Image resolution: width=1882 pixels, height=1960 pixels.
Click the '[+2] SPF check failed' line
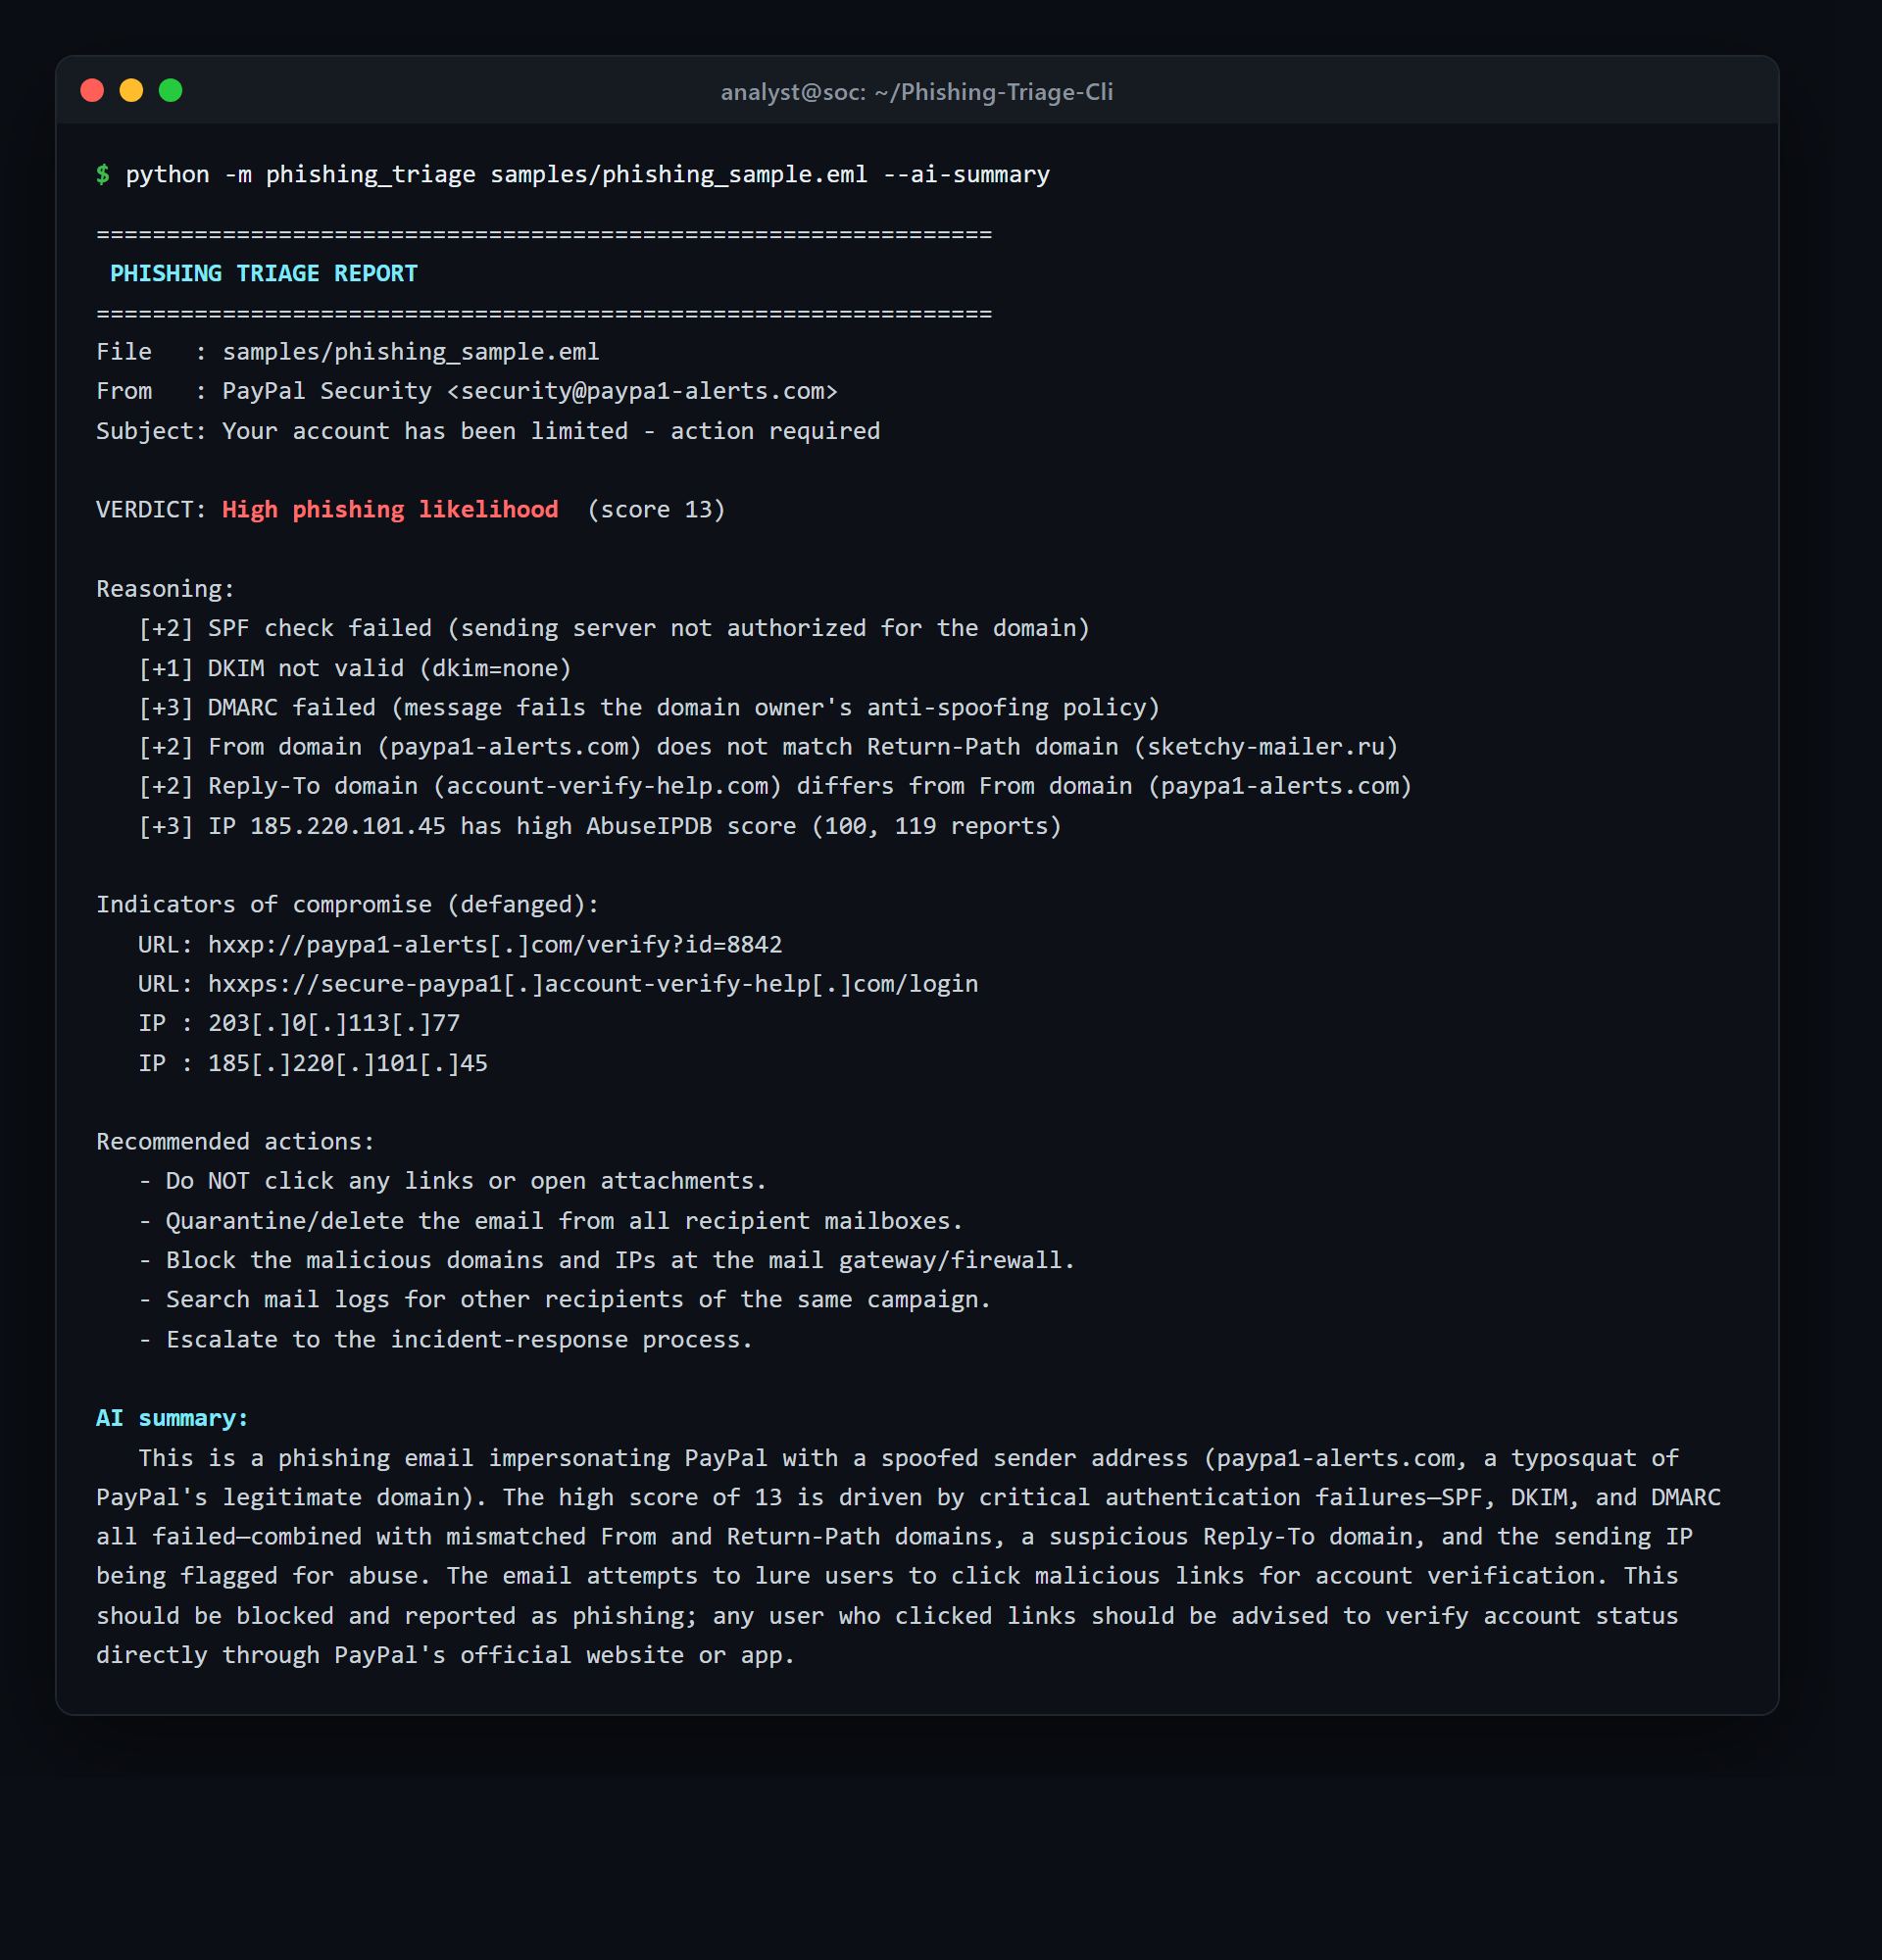[x=614, y=628]
